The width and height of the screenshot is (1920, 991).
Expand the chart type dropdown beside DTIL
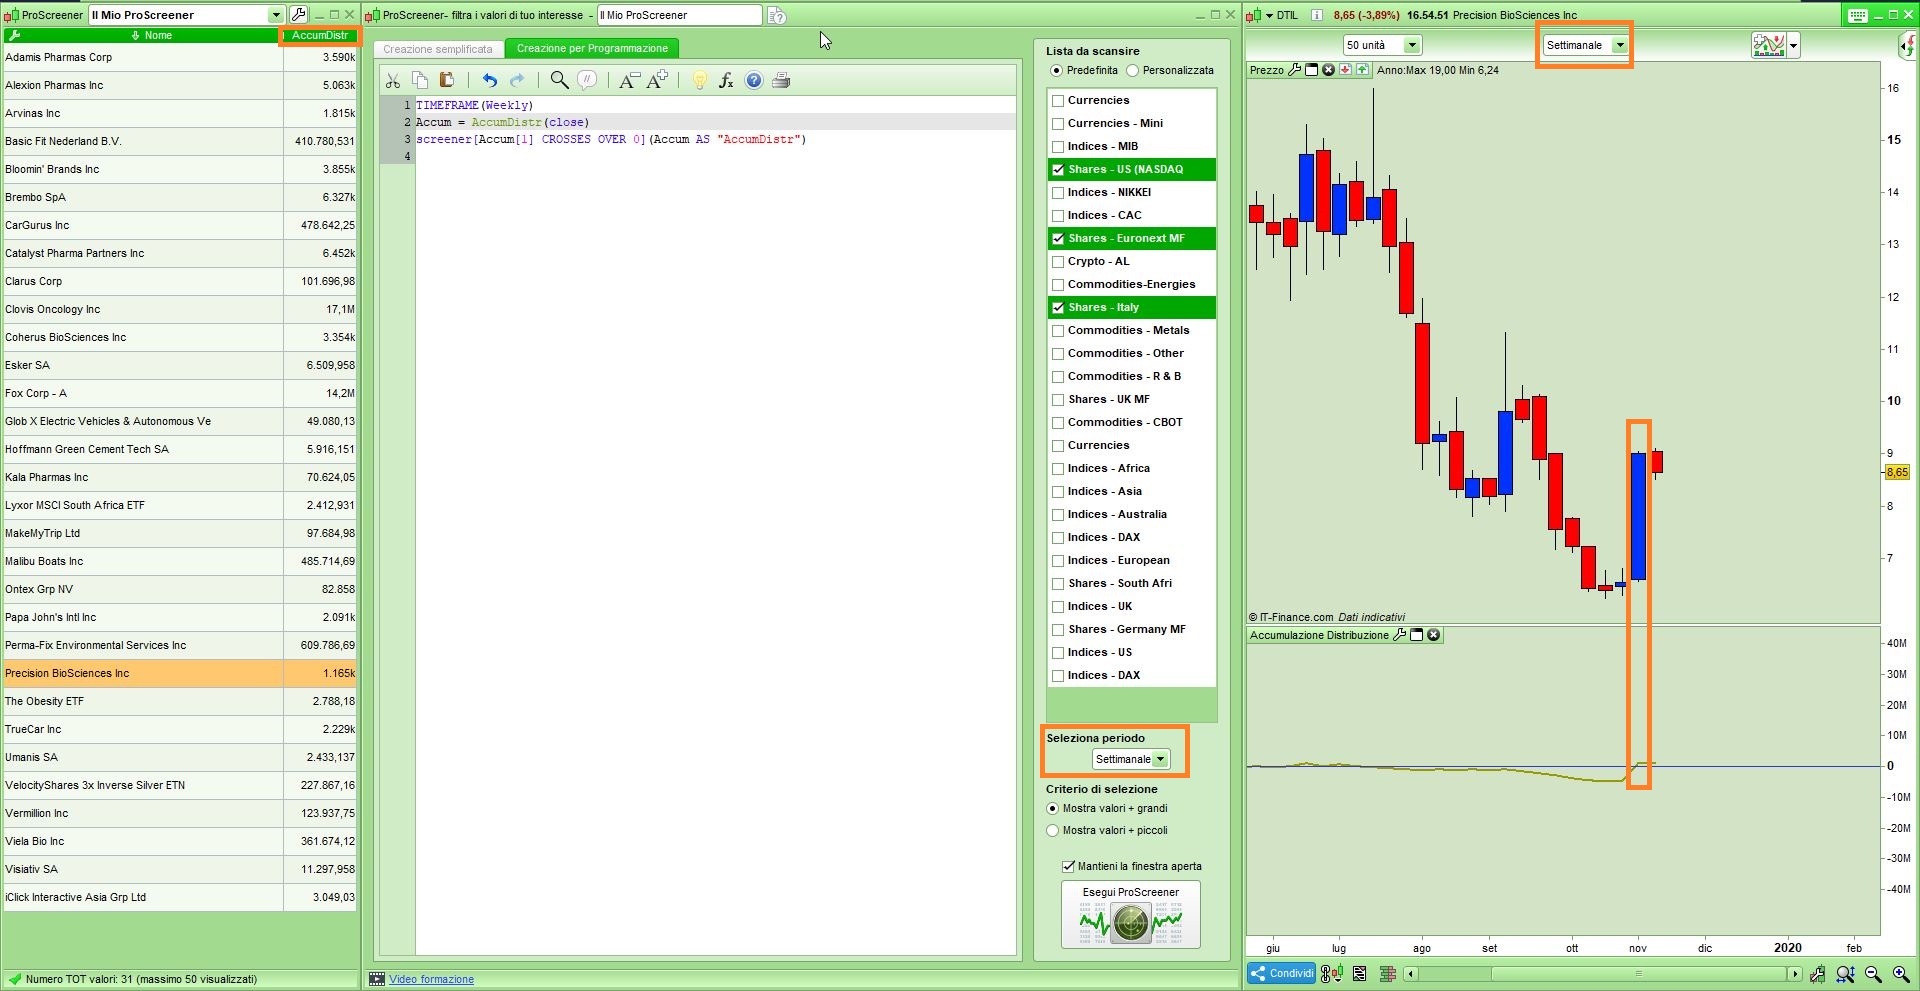click(x=1269, y=15)
